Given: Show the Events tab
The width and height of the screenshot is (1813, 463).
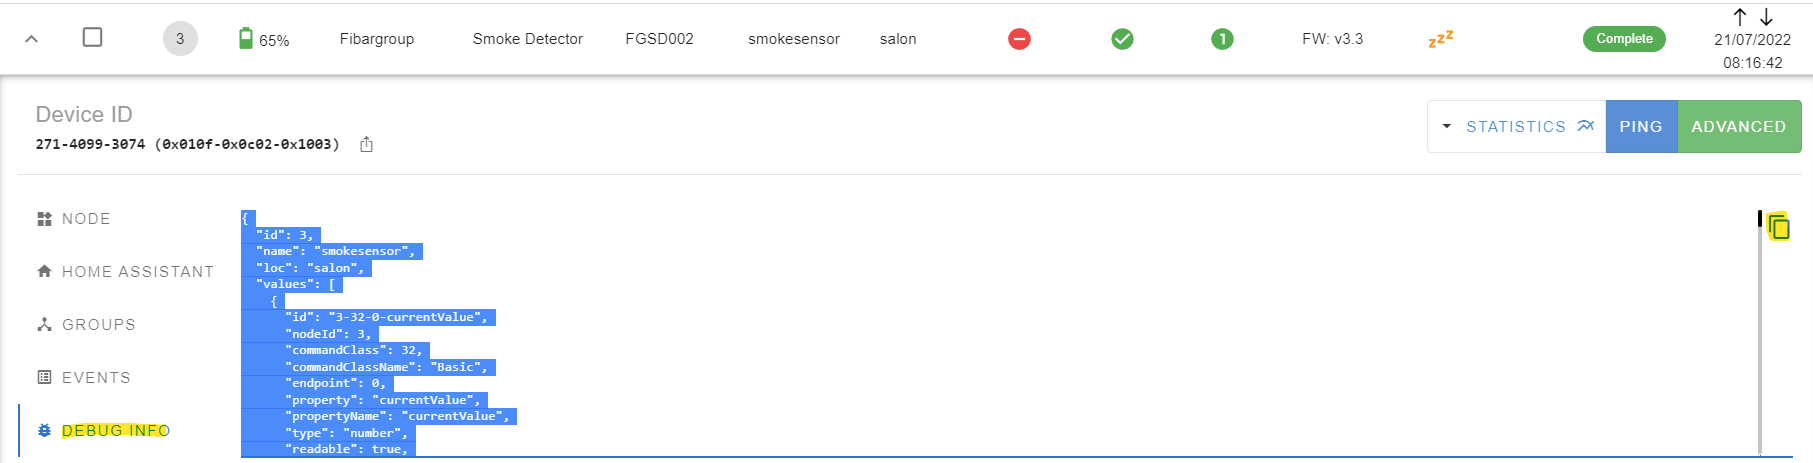Looking at the screenshot, I should coord(84,378).
